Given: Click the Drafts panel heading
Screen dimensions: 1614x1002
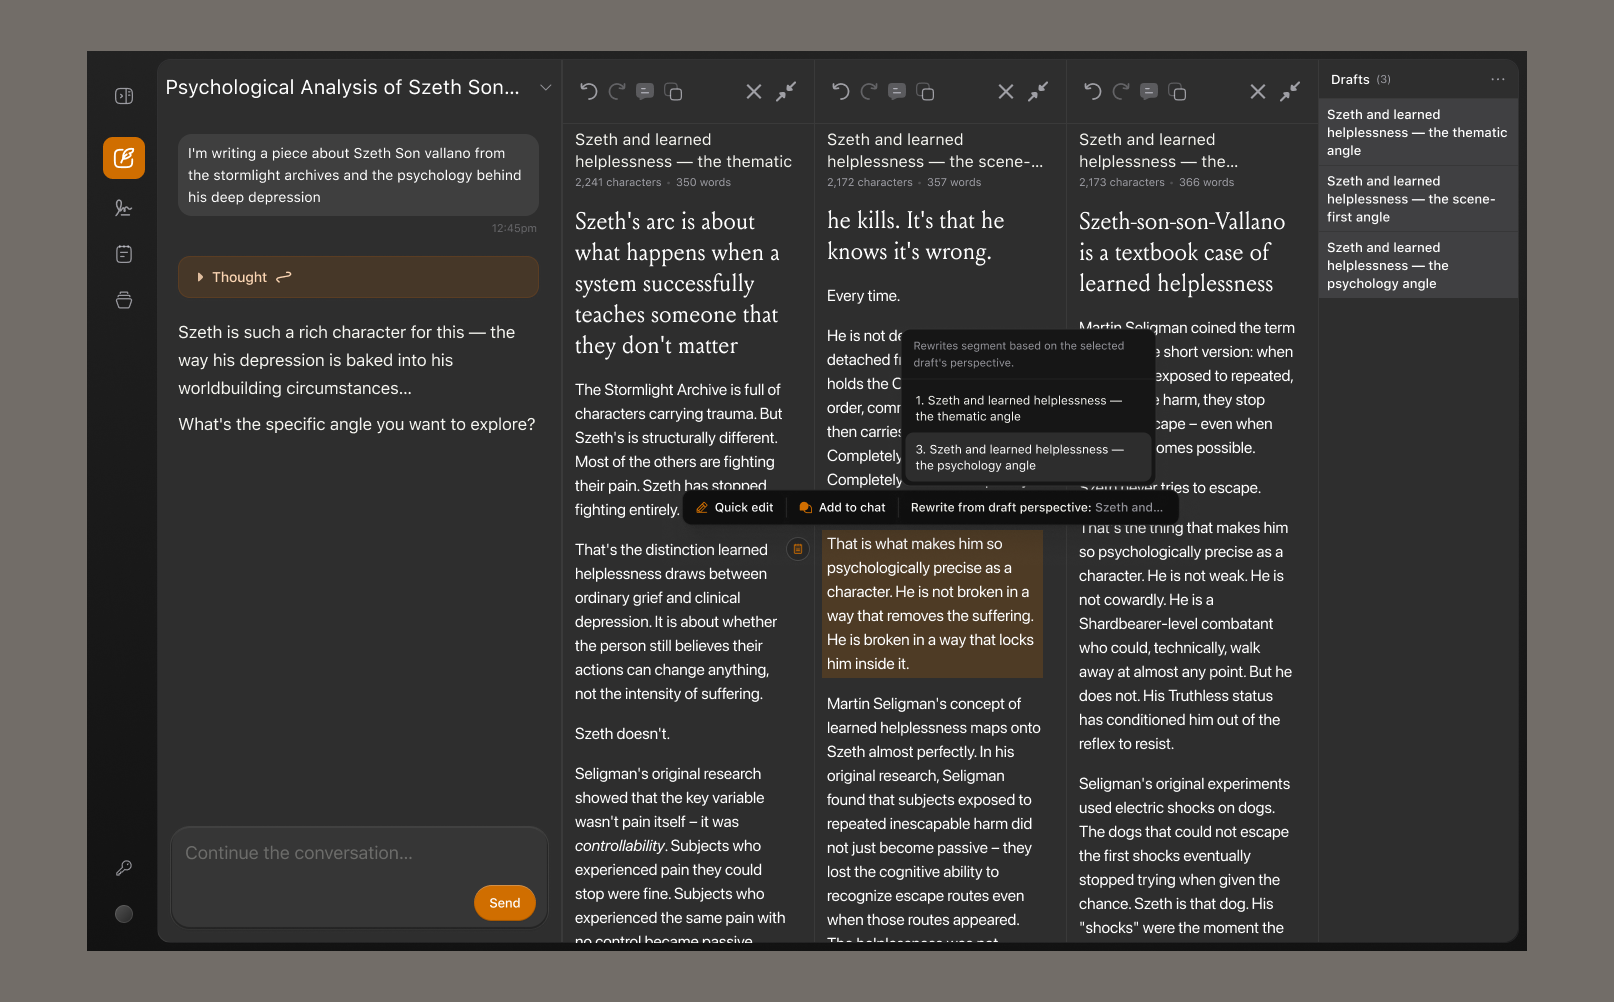Looking at the screenshot, I should pyautogui.click(x=1350, y=80).
